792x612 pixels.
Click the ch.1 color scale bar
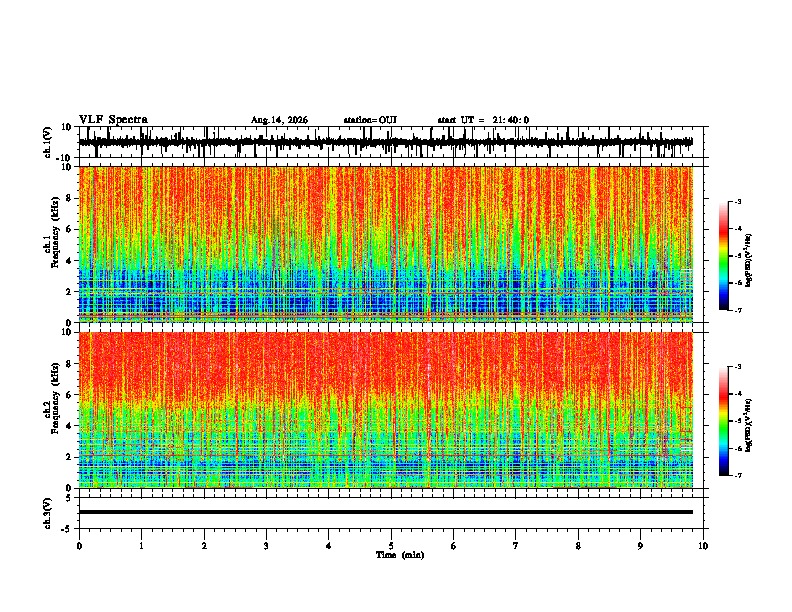coord(723,256)
